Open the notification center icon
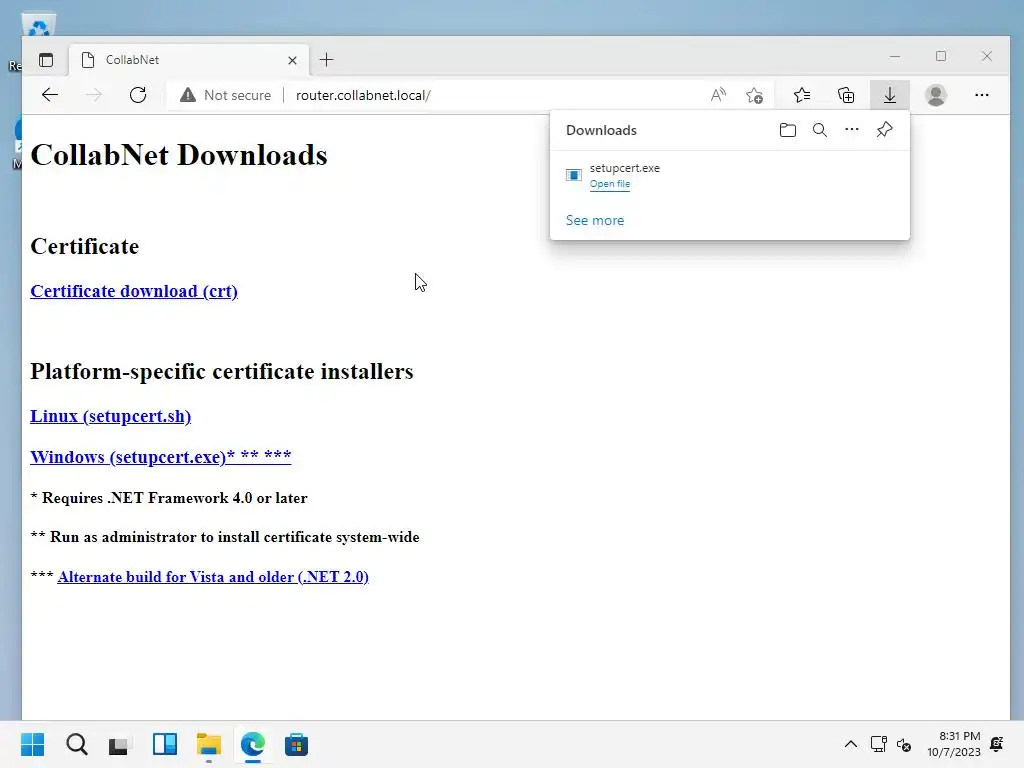The height and width of the screenshot is (768, 1024). pos(997,744)
